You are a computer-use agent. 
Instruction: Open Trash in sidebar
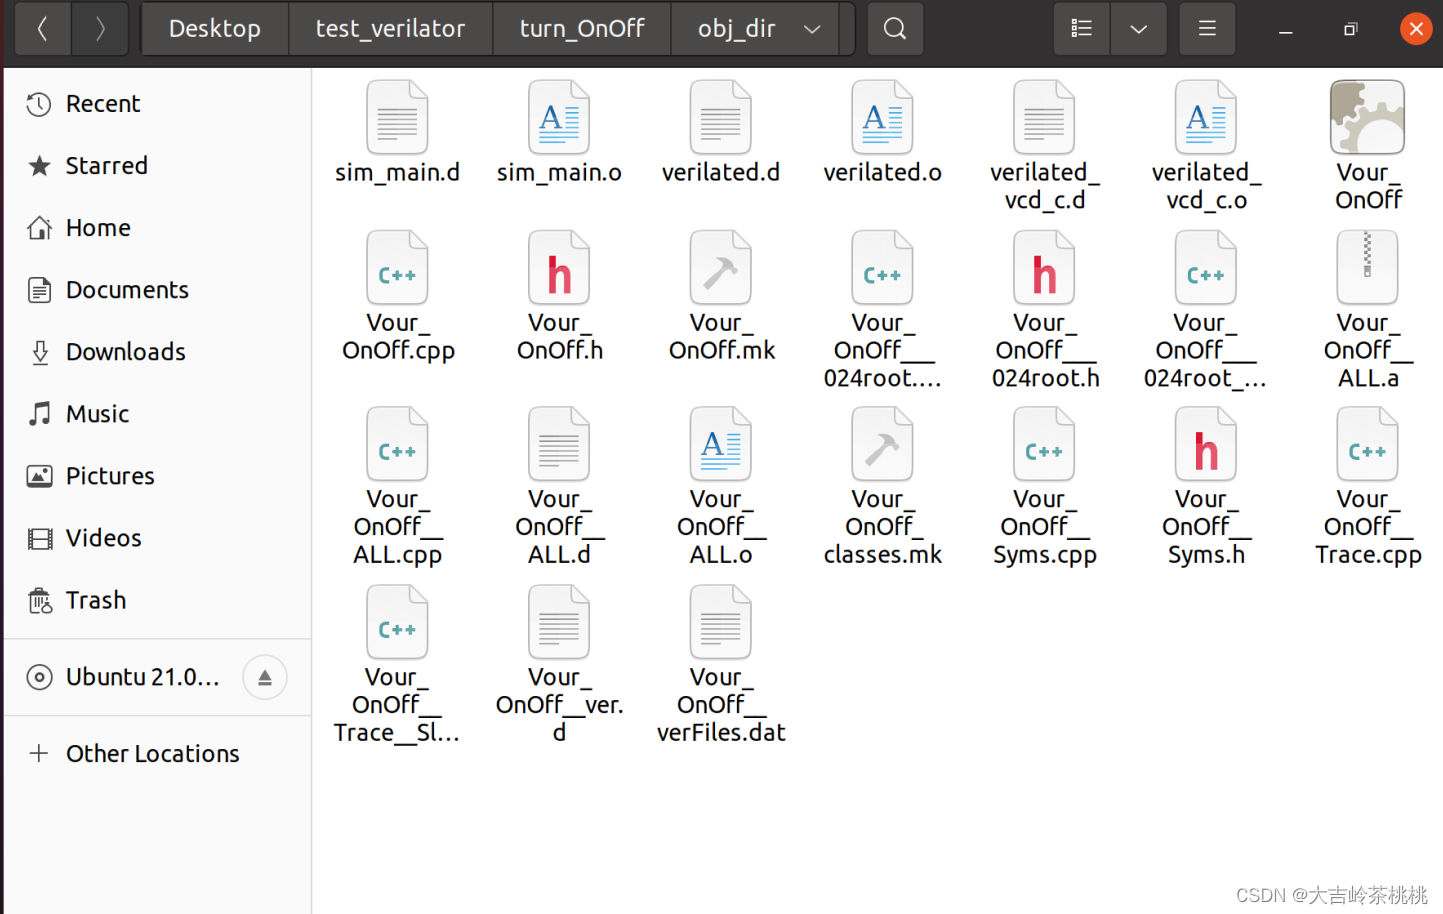[158, 600]
